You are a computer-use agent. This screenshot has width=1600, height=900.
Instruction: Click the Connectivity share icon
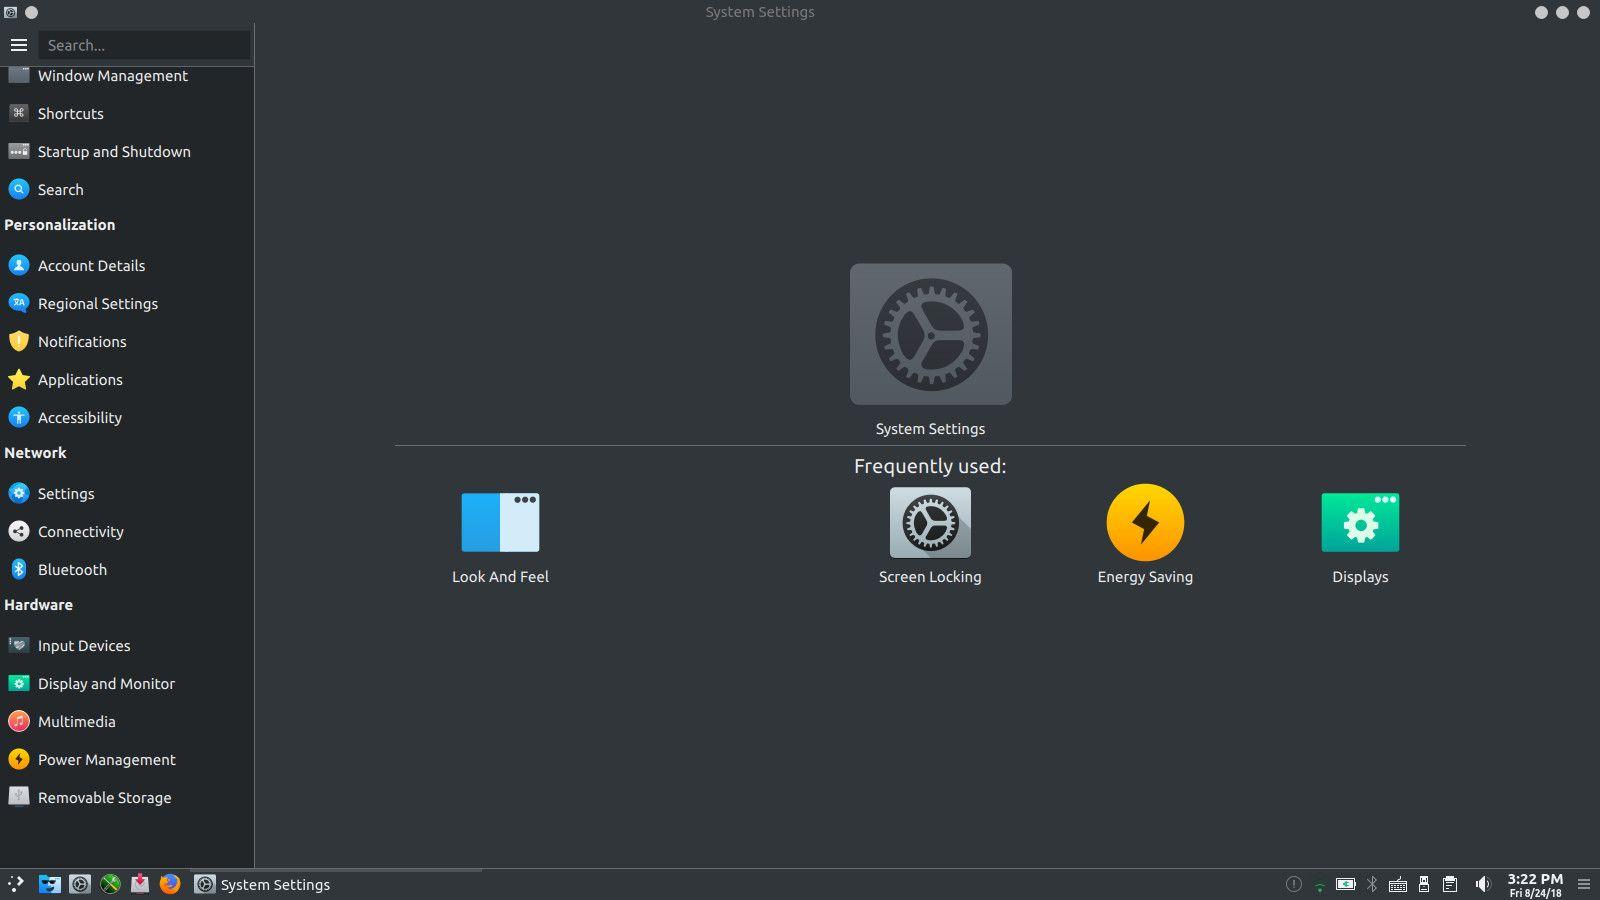19,532
